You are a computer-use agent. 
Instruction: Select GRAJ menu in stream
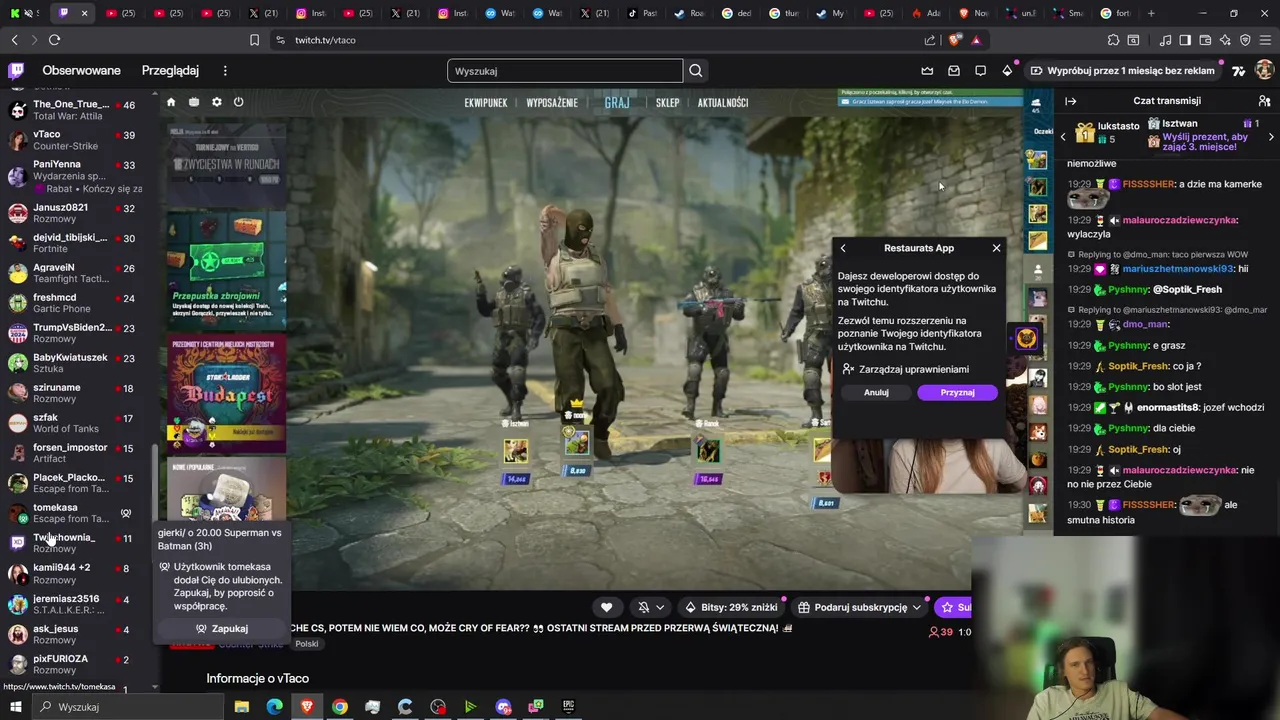tap(617, 103)
